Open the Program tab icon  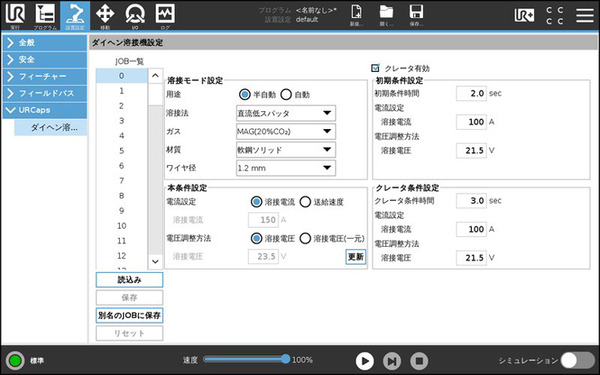(x=45, y=16)
